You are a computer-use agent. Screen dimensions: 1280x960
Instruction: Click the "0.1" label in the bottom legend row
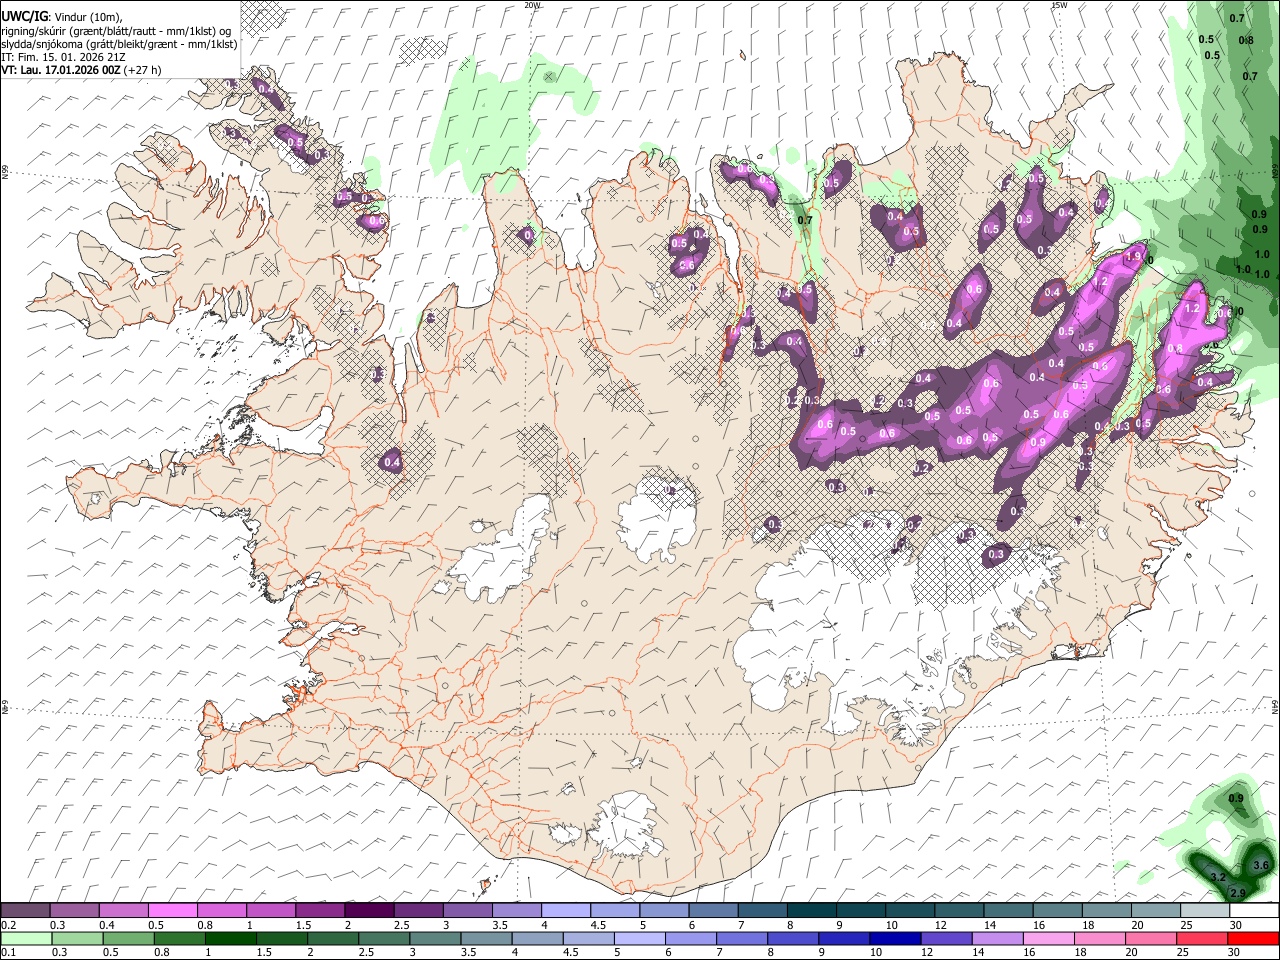[x=8, y=953]
